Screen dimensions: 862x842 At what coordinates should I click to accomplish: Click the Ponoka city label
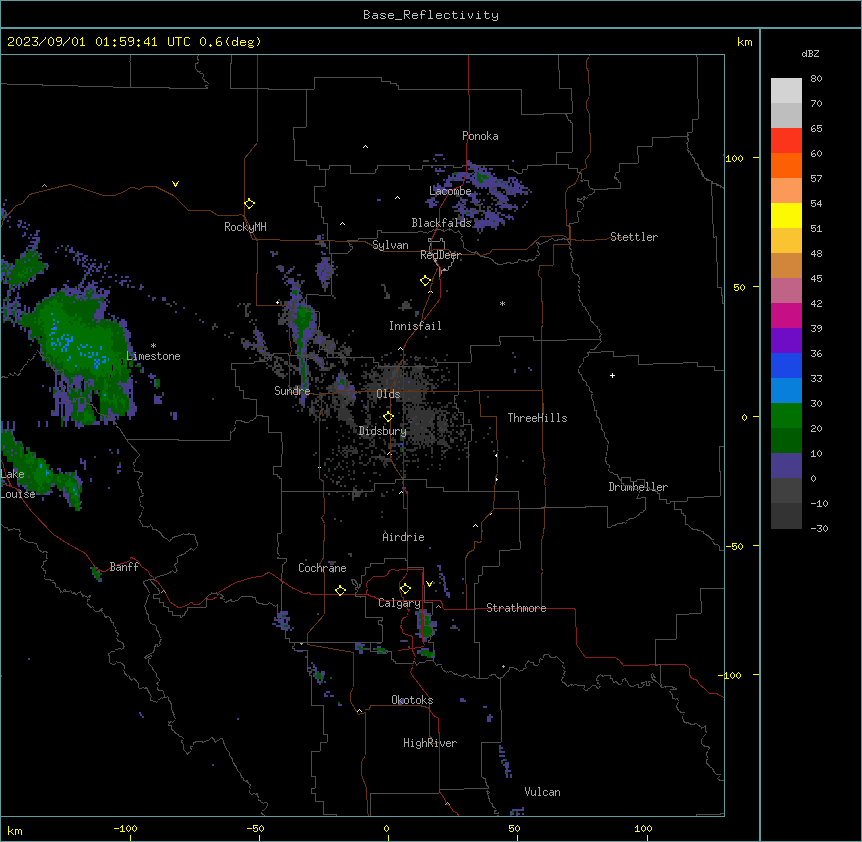point(480,136)
